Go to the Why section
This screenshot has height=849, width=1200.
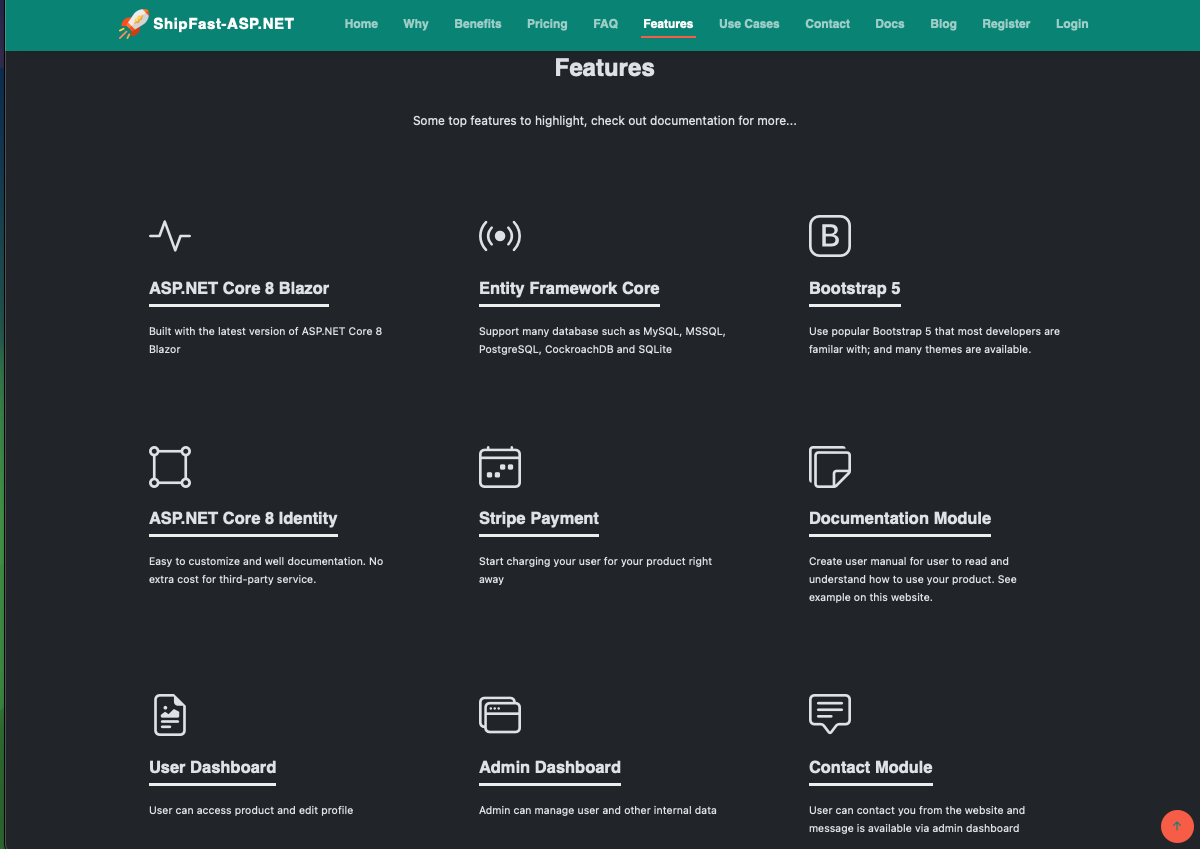(416, 24)
